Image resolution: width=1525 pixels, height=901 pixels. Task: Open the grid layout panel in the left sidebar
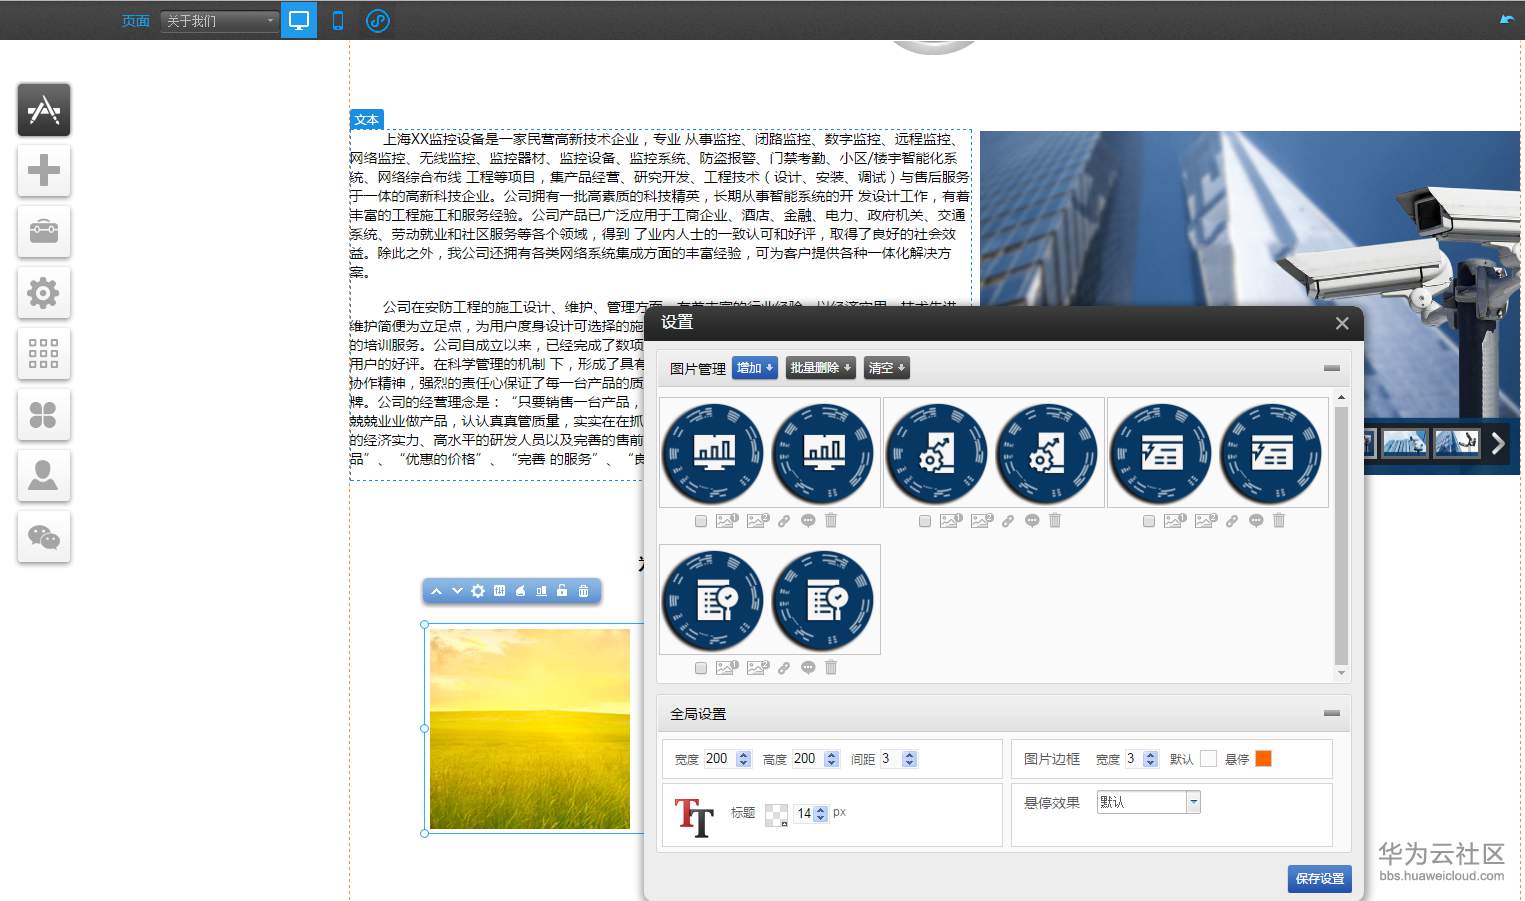(x=44, y=354)
